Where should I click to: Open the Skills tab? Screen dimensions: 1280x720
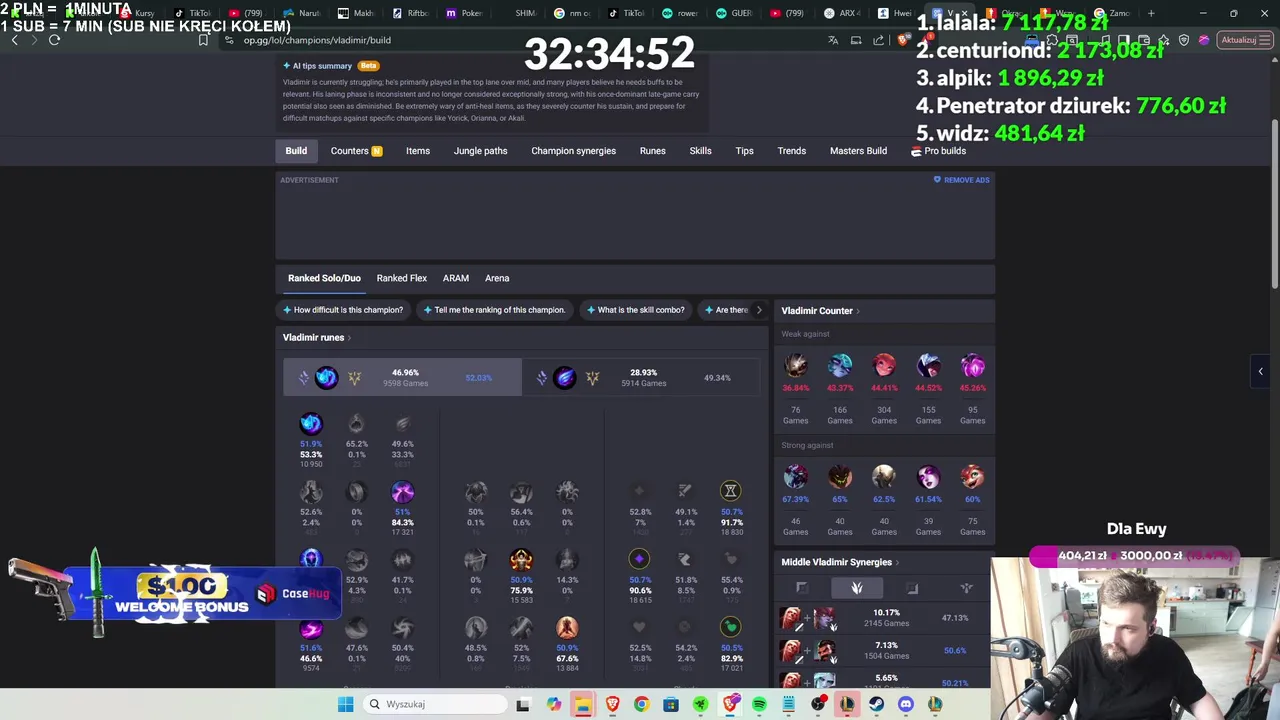700,151
